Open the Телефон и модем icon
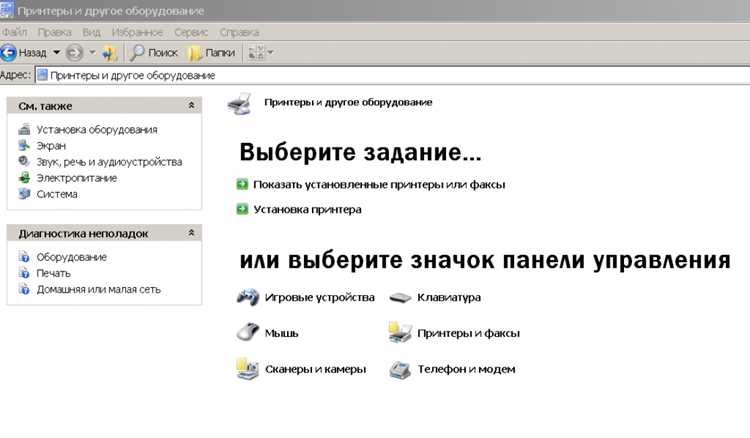 tap(400, 369)
